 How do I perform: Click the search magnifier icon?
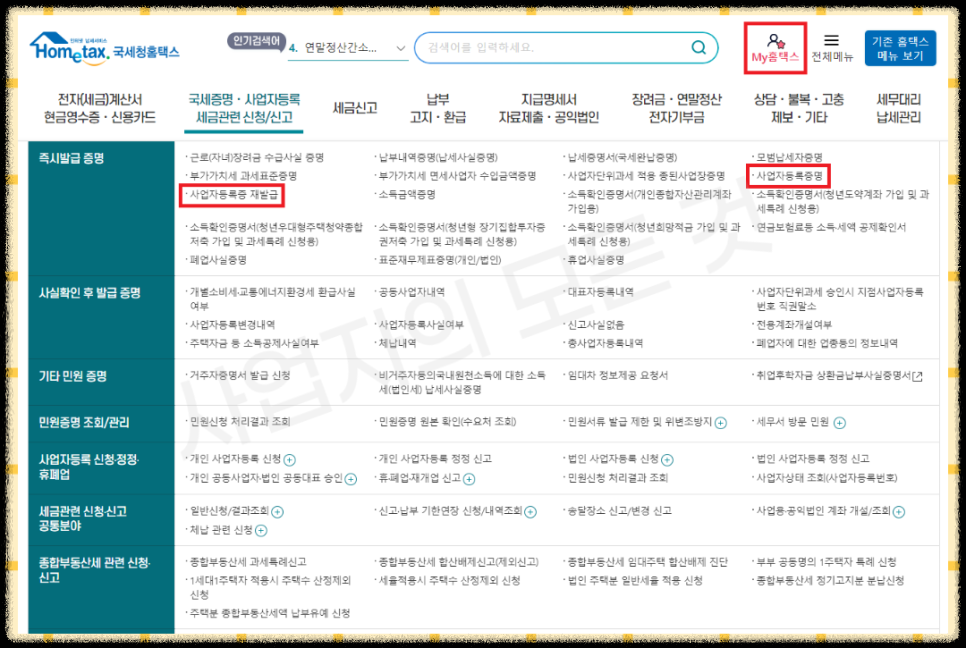700,47
